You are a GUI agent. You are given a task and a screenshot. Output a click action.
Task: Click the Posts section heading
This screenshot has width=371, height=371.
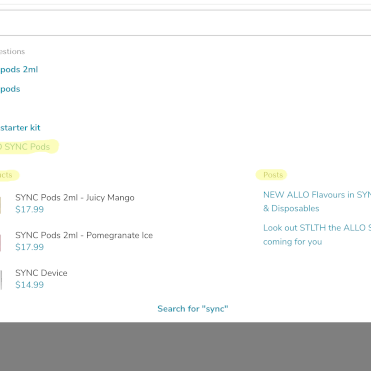tap(273, 175)
